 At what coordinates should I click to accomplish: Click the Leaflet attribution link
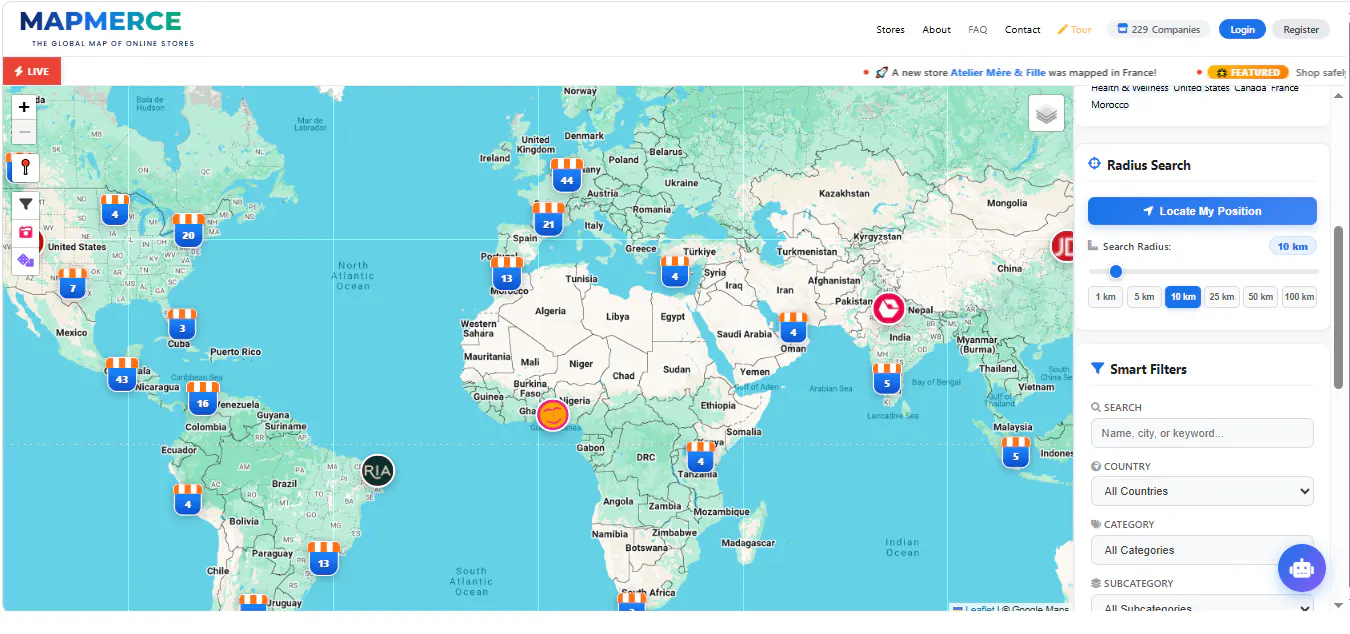click(x=980, y=609)
